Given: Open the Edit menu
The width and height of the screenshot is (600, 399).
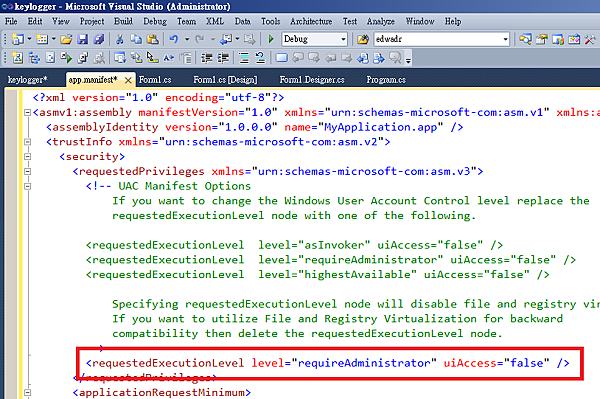Looking at the screenshot, I should point(35,21).
